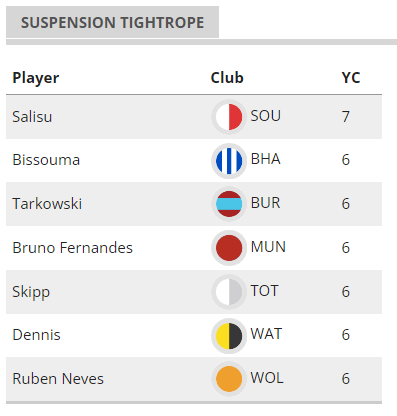Click the Brighton blue striped club badge
Image resolution: width=397 pixels, height=416 pixels.
tap(229, 161)
